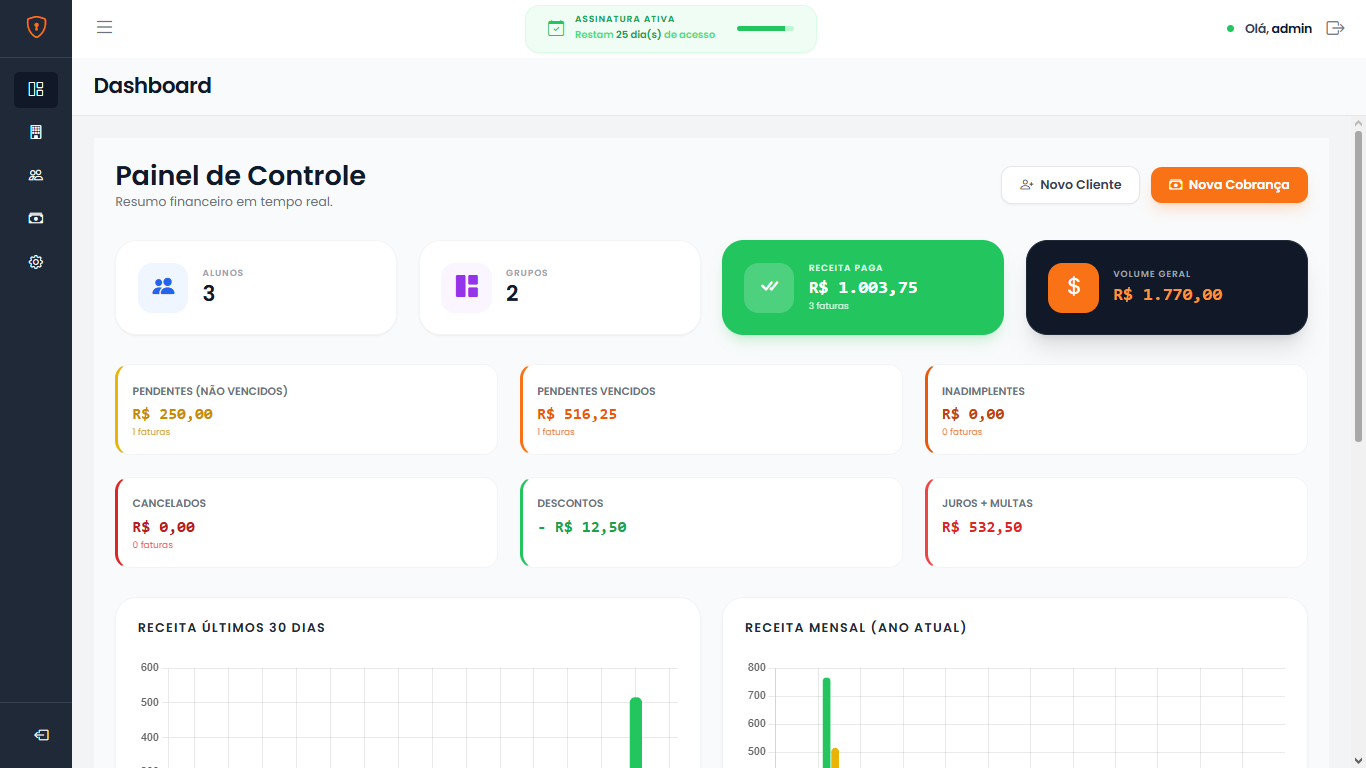Click the bottom sidebar logout icon
Screen dimensions: 1366x768
41,735
